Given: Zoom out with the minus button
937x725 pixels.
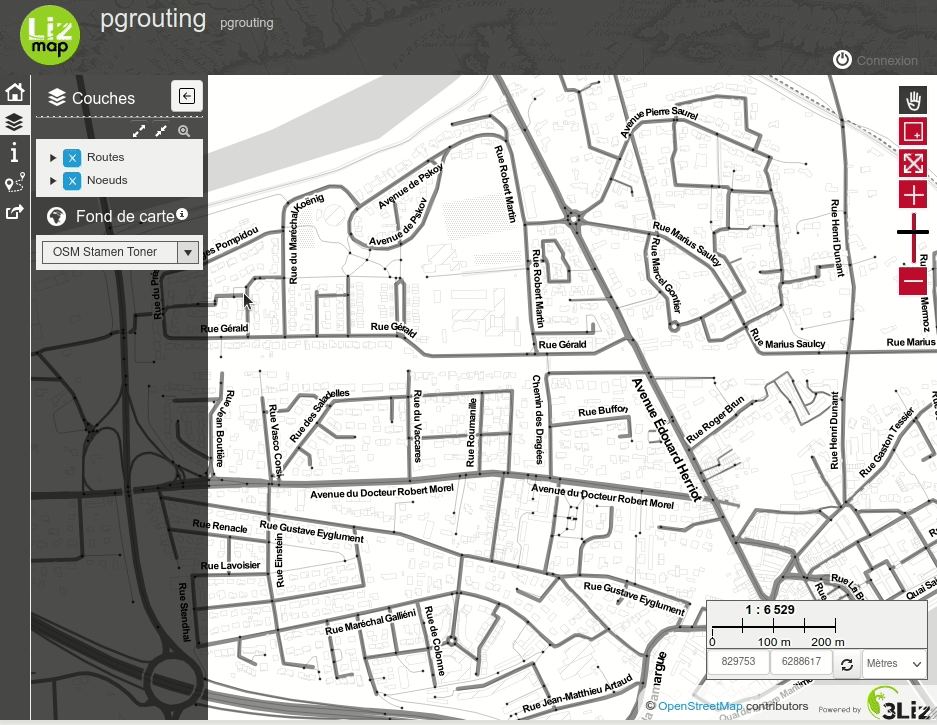Looking at the screenshot, I should click(912, 281).
